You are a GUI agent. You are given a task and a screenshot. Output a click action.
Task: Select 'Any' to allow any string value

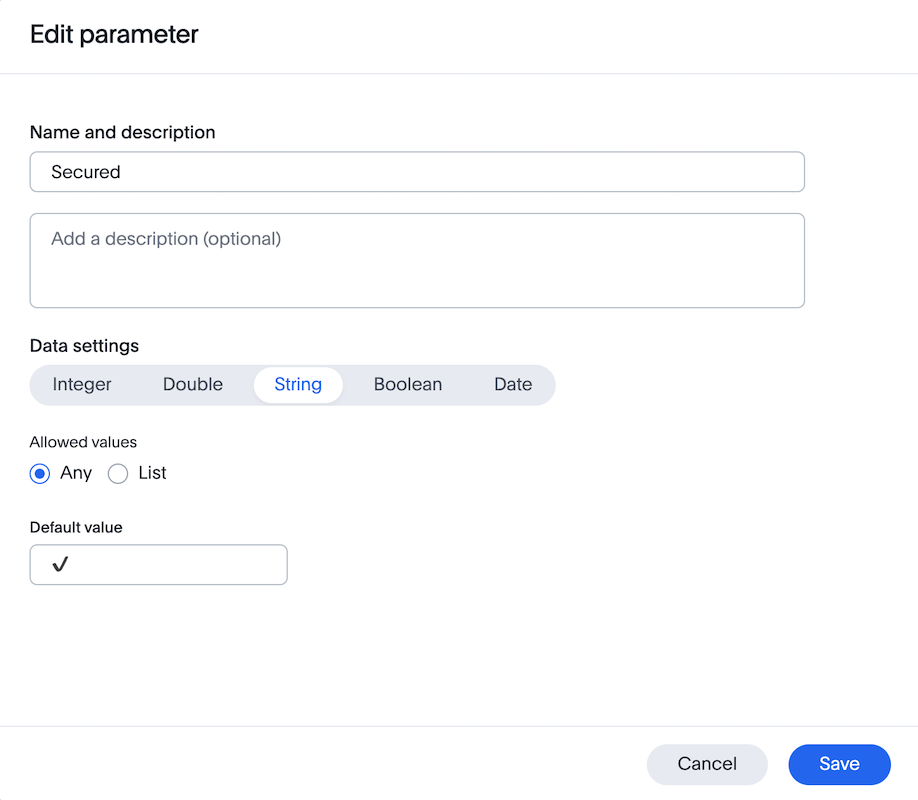point(39,473)
